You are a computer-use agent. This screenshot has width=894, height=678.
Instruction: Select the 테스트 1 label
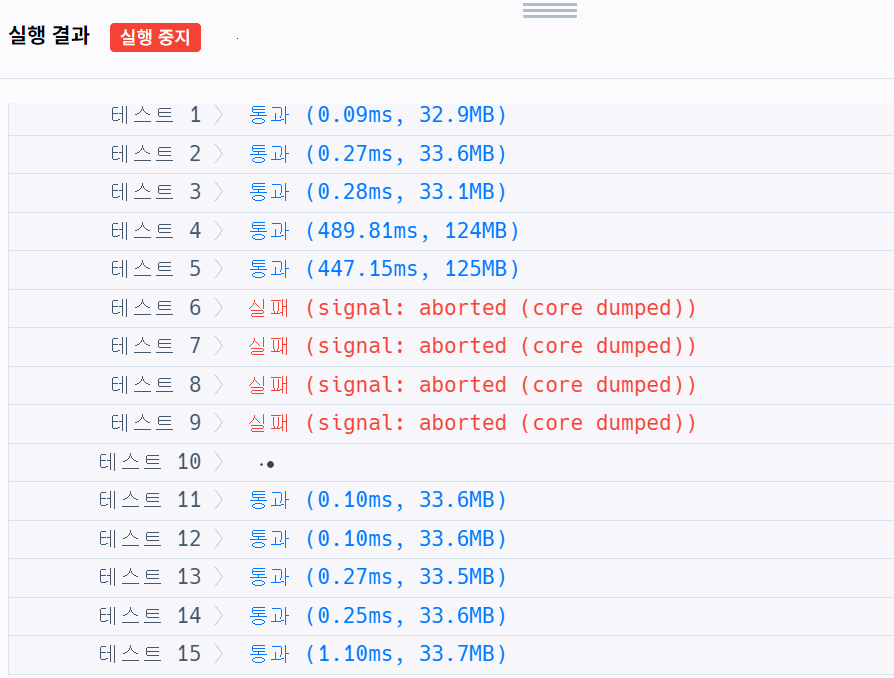156,115
